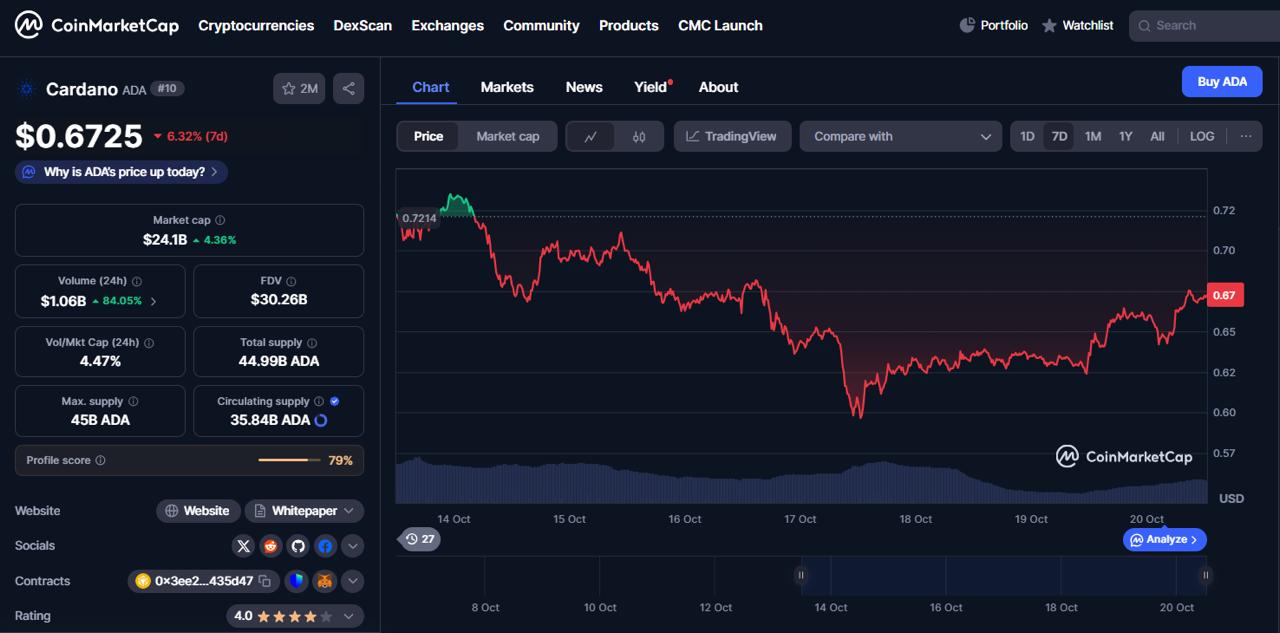Open the Exchanges menu in top navigation
This screenshot has height=633, width=1280.
[447, 25]
